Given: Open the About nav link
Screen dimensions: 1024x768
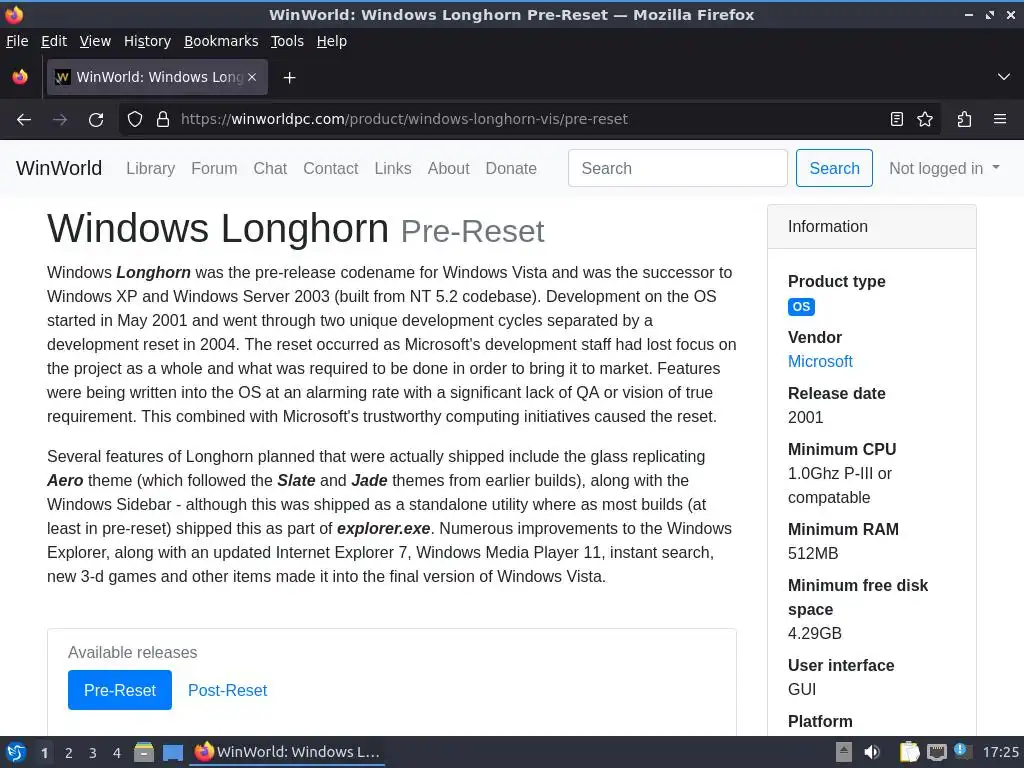Looking at the screenshot, I should (x=449, y=168).
